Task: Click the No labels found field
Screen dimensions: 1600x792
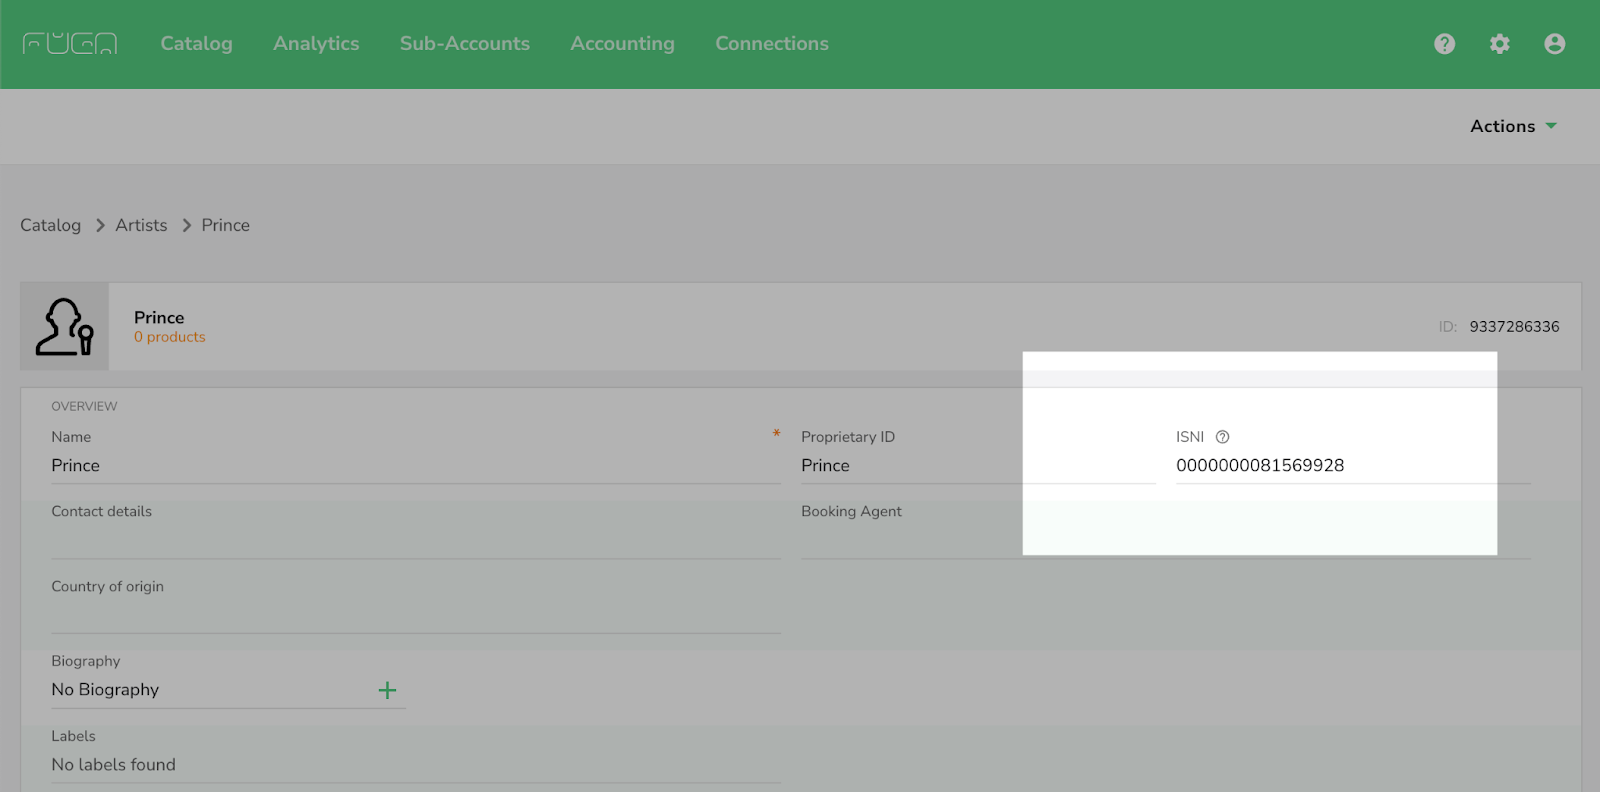Action: click(416, 765)
